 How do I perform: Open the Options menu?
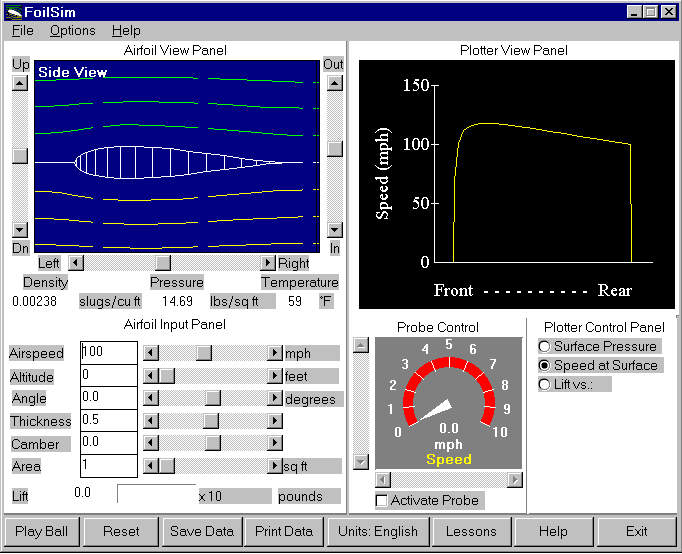72,31
